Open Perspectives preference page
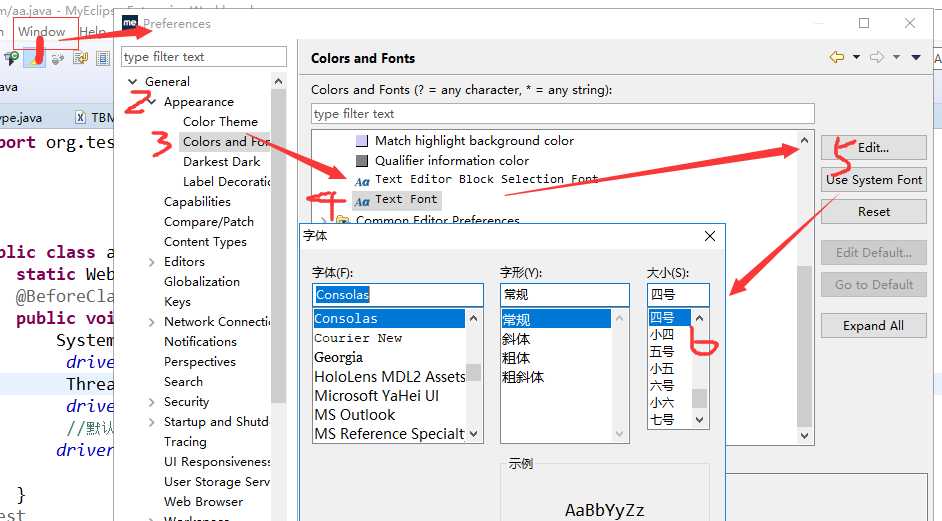This screenshot has height=521, width=942. 199,362
